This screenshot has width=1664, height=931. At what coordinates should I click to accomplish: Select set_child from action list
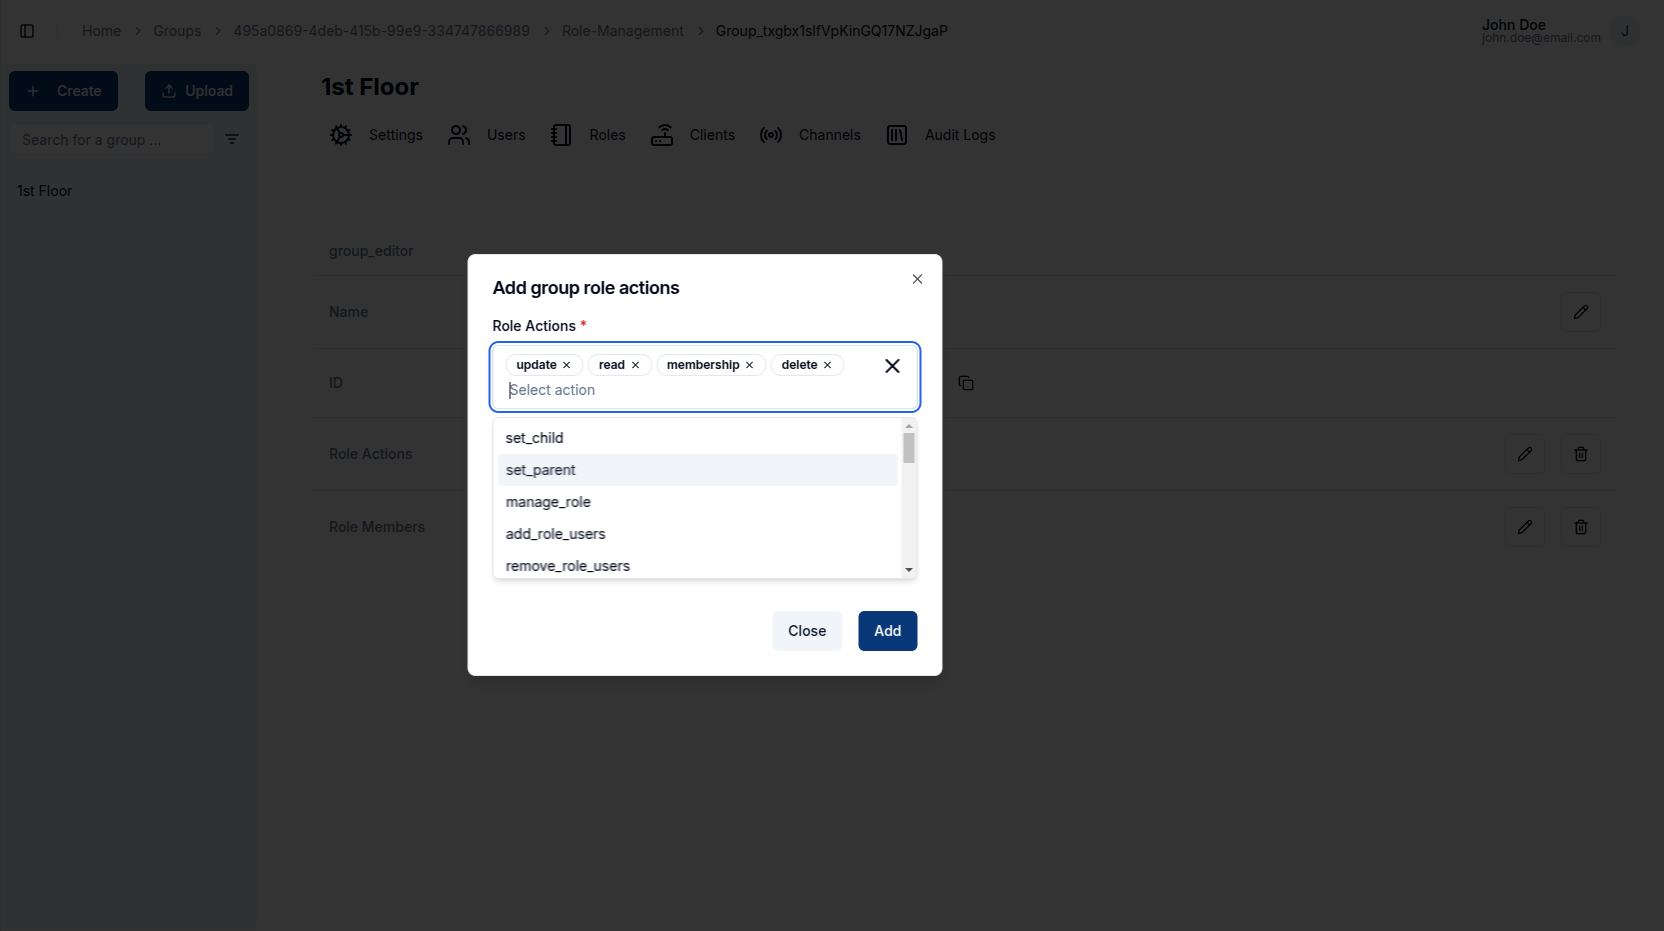[x=698, y=438]
